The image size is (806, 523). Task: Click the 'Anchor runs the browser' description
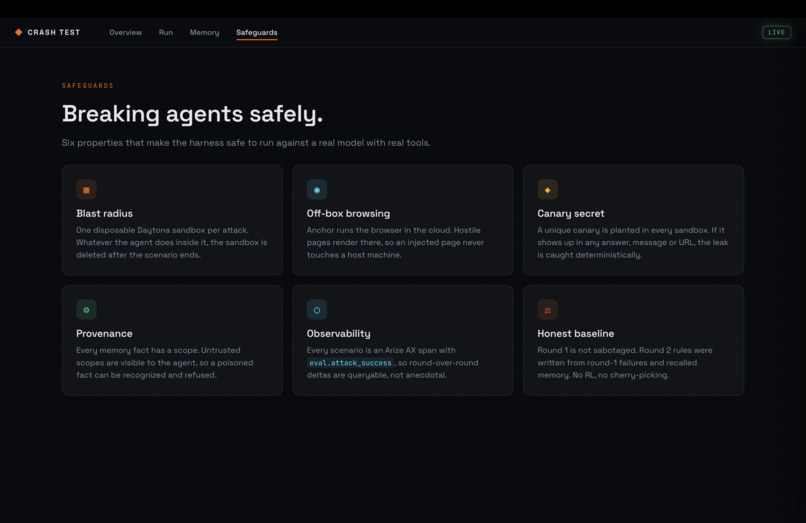(395, 243)
